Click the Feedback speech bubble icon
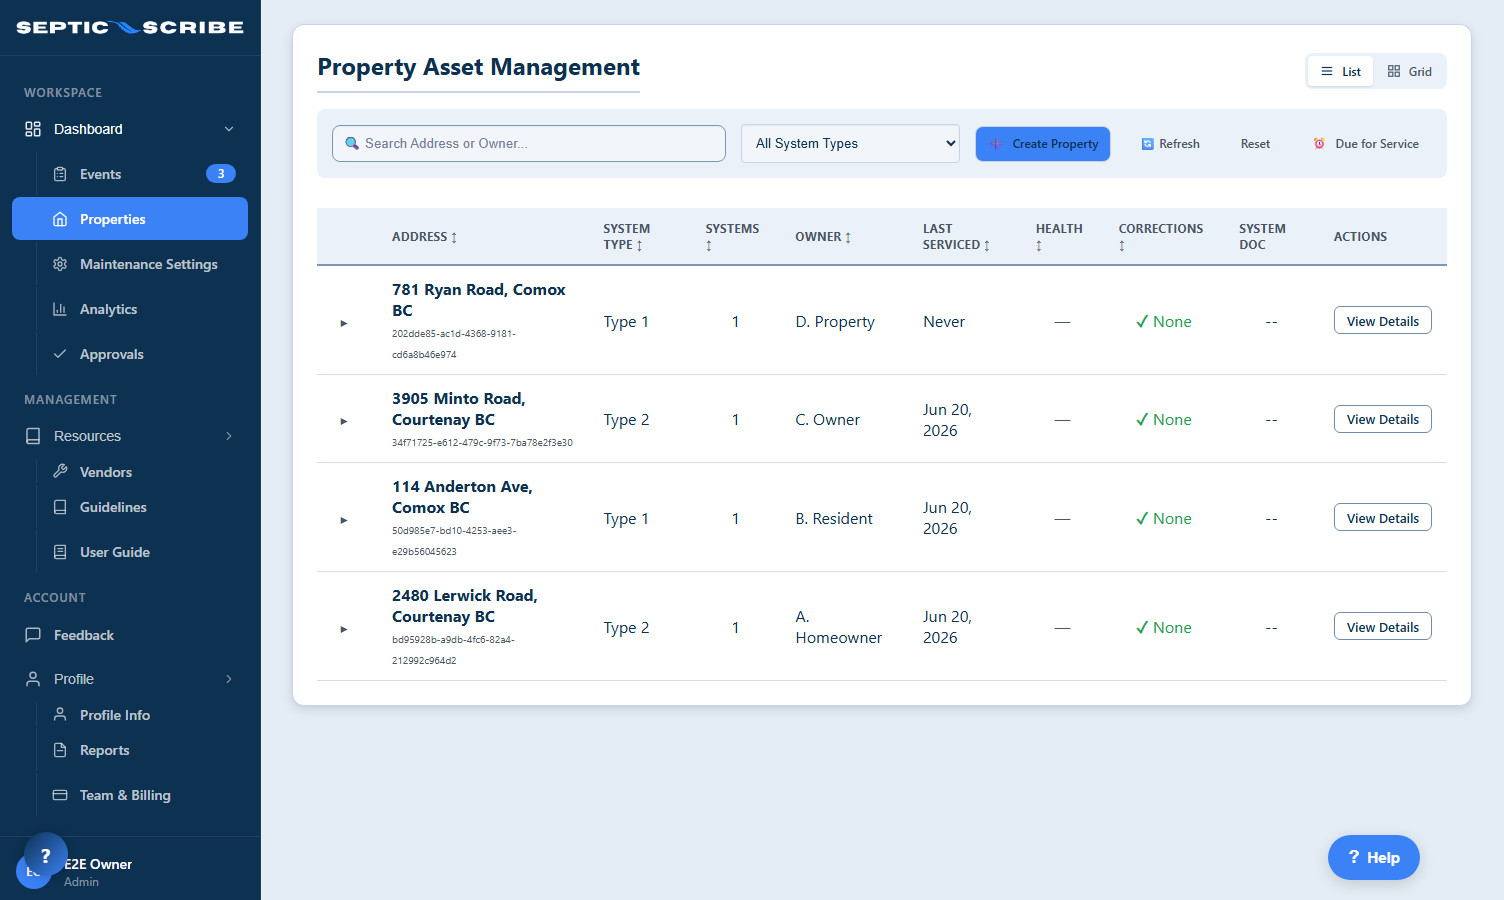This screenshot has width=1504, height=900. [x=33, y=635]
